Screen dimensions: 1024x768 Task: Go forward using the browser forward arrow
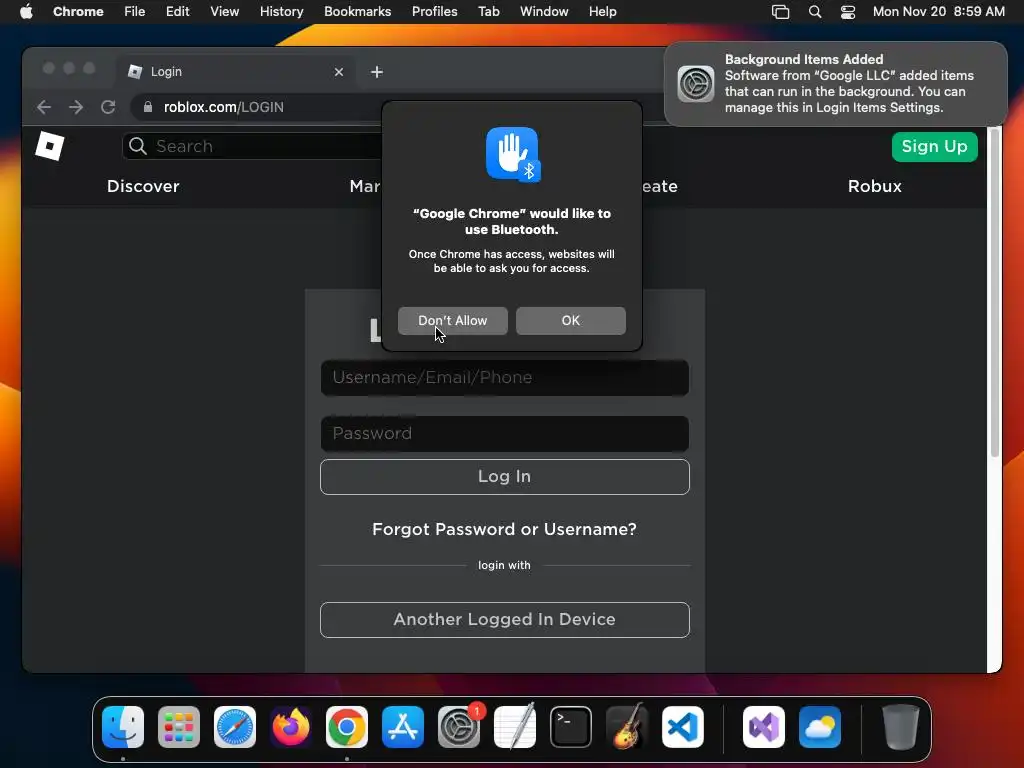76,107
